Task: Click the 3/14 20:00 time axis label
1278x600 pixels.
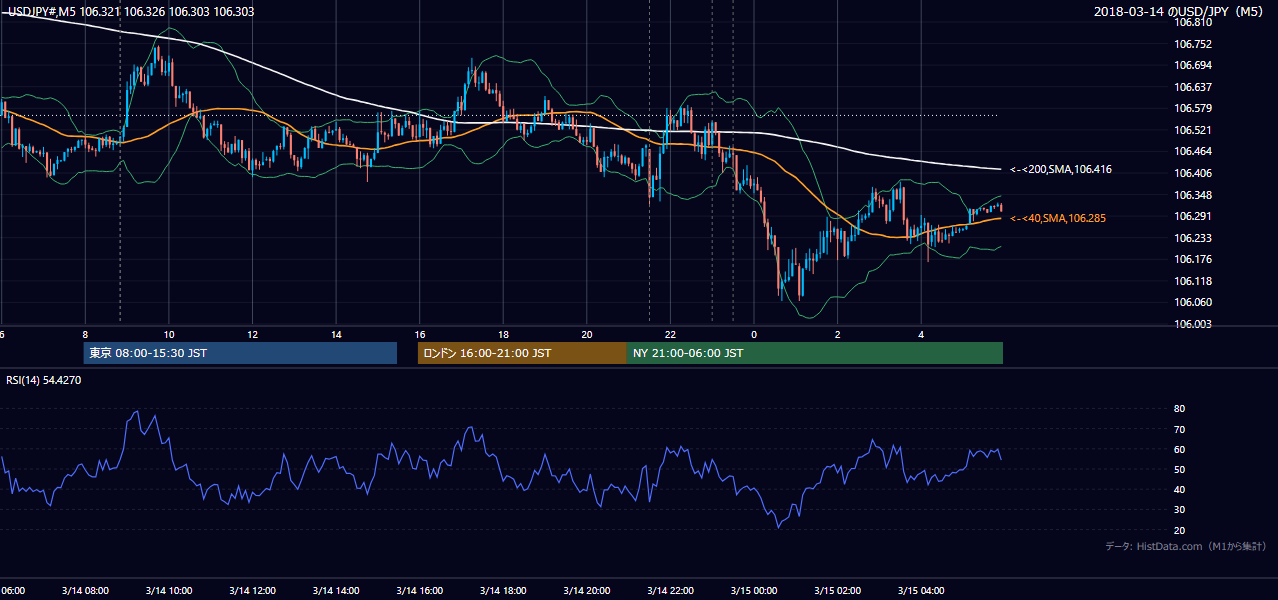Action: click(x=587, y=590)
